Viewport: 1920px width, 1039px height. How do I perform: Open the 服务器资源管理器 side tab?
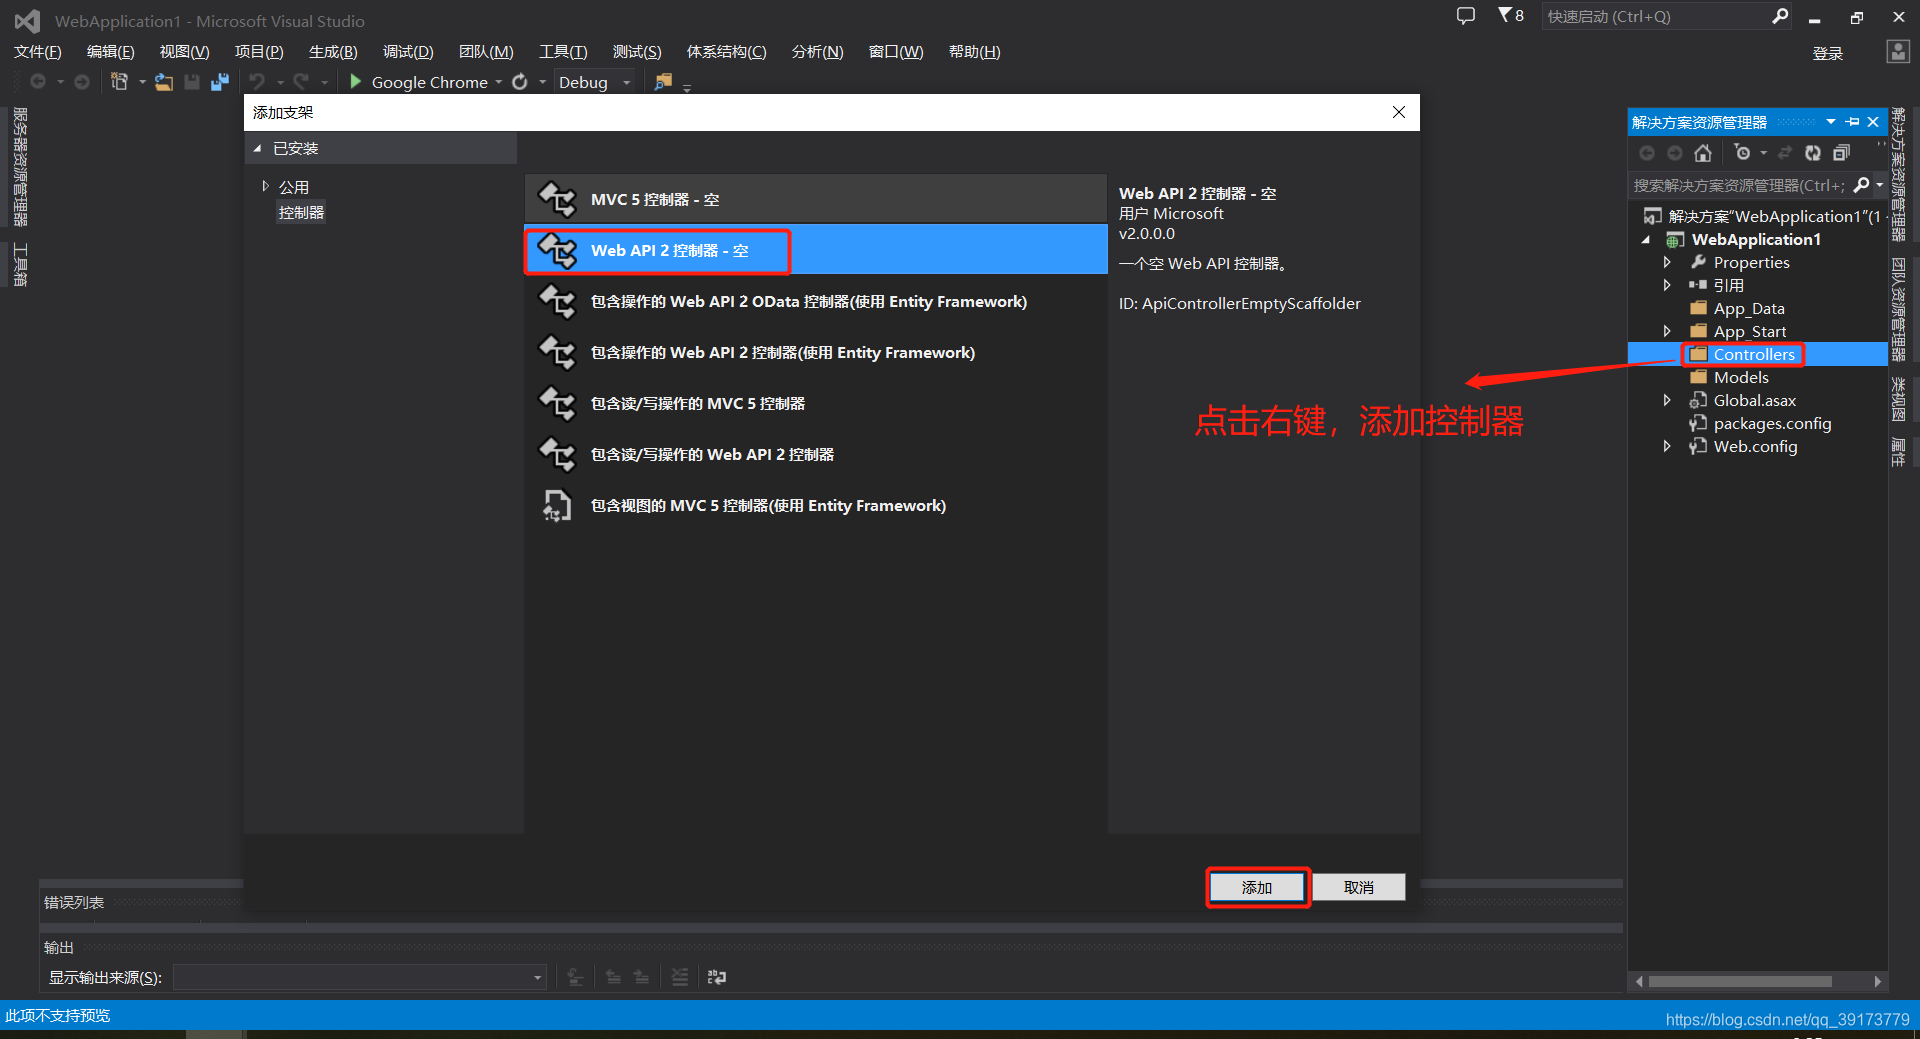click(20, 167)
